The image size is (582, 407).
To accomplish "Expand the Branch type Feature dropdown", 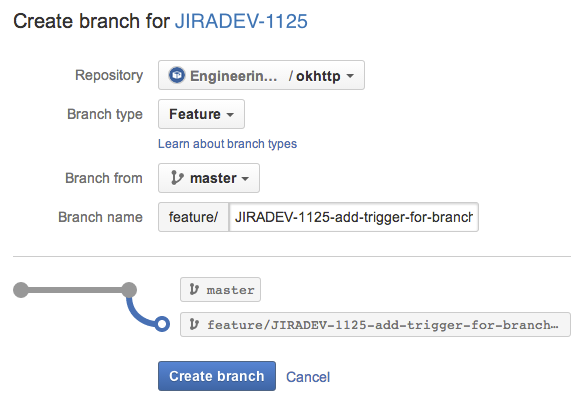I will pos(201,114).
